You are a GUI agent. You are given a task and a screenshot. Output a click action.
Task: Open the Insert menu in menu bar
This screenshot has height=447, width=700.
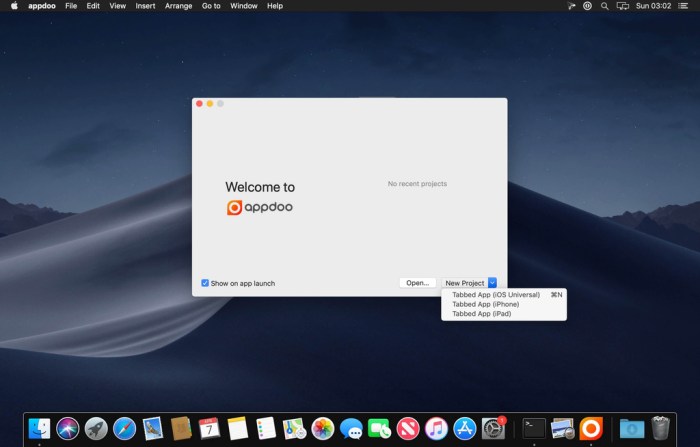click(145, 6)
